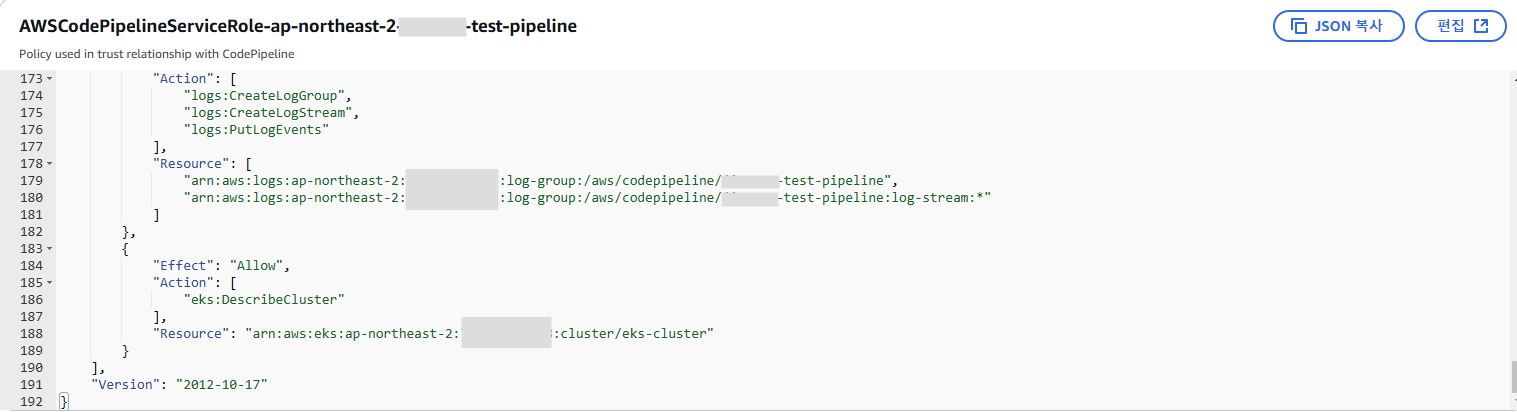Collapse the Action array at line 173
Screen dimensions: 1517x412
pos(50,78)
